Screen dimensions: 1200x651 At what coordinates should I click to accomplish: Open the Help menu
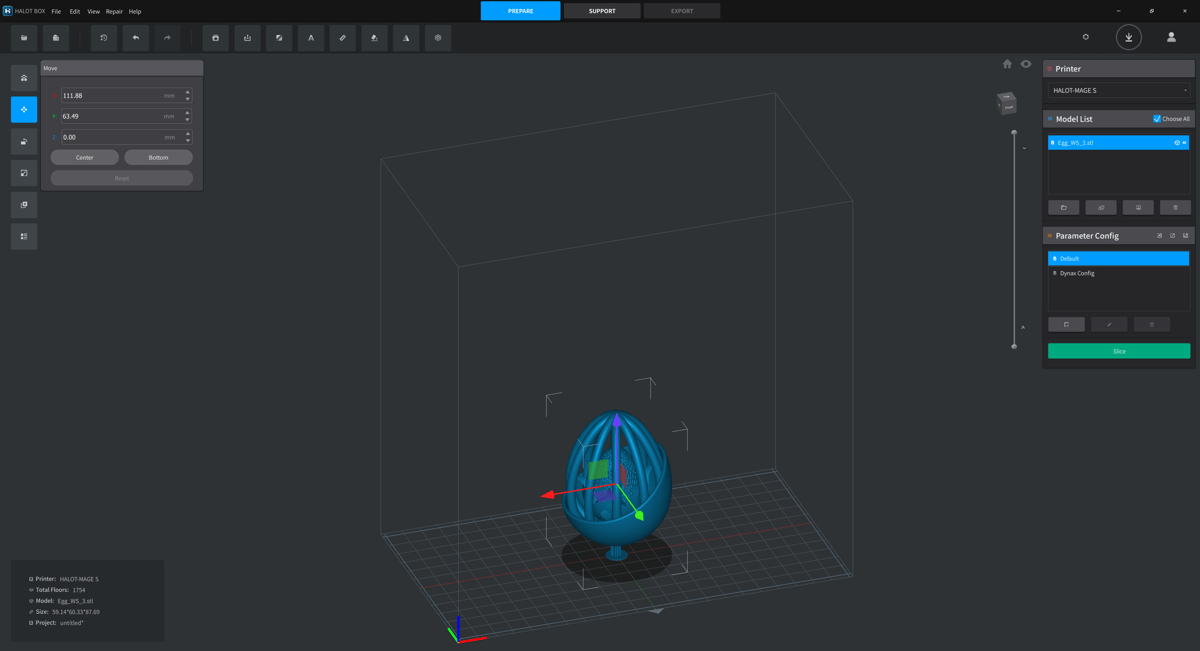click(x=135, y=12)
